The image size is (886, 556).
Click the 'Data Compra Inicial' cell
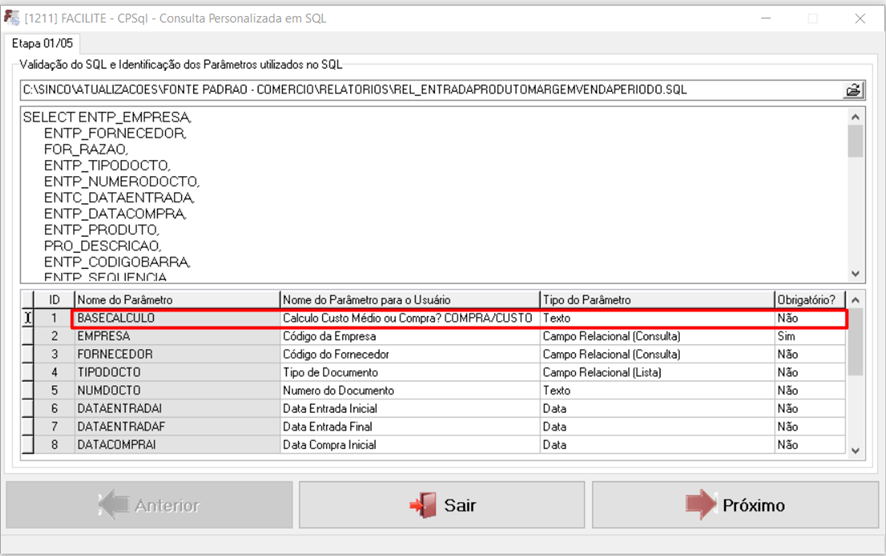pos(410,445)
